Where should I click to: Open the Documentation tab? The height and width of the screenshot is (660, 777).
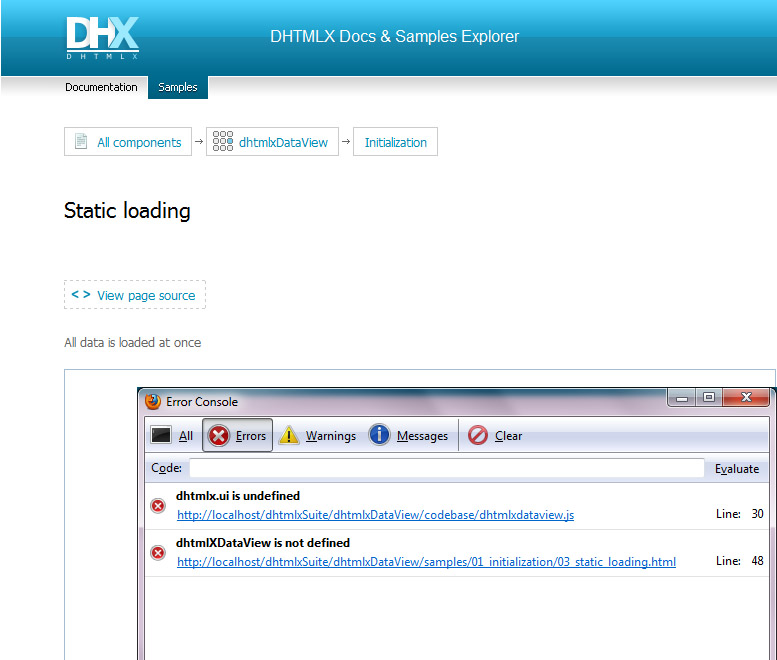tap(101, 87)
